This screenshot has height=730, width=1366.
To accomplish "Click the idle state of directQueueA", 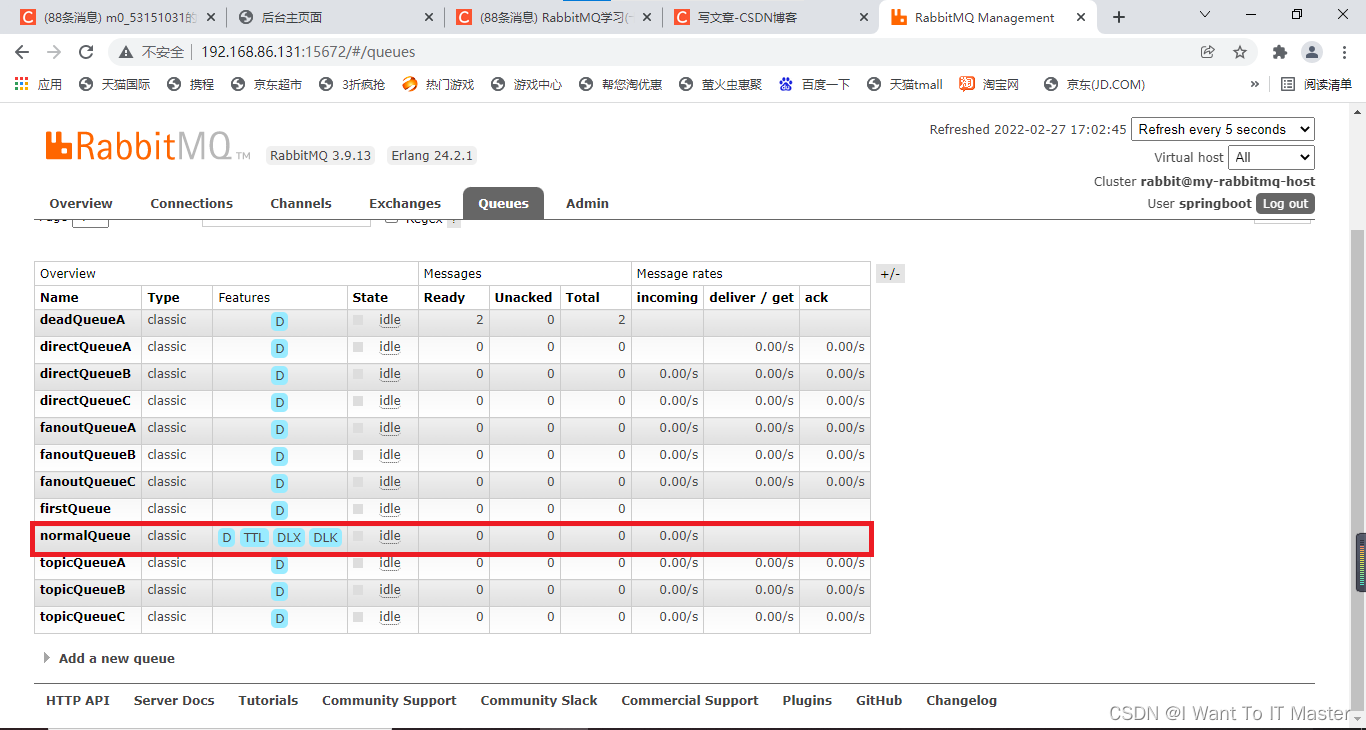I will [390, 347].
